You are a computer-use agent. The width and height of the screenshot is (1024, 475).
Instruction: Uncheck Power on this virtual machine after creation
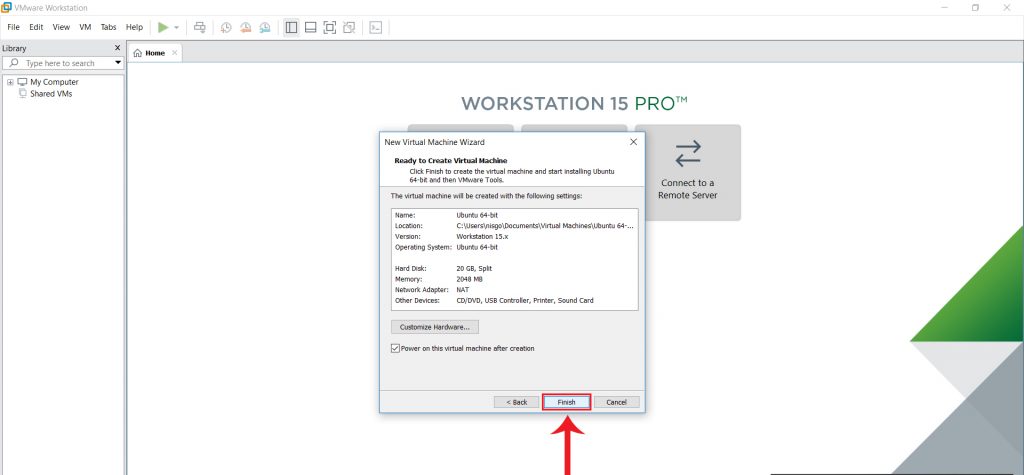395,348
